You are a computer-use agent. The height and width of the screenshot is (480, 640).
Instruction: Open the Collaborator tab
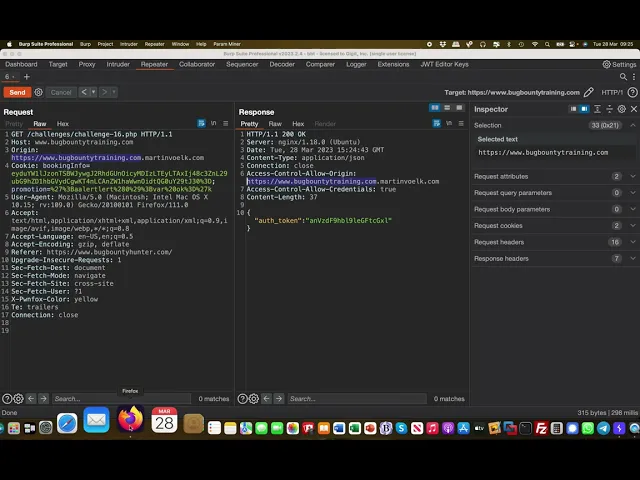[x=197, y=64]
